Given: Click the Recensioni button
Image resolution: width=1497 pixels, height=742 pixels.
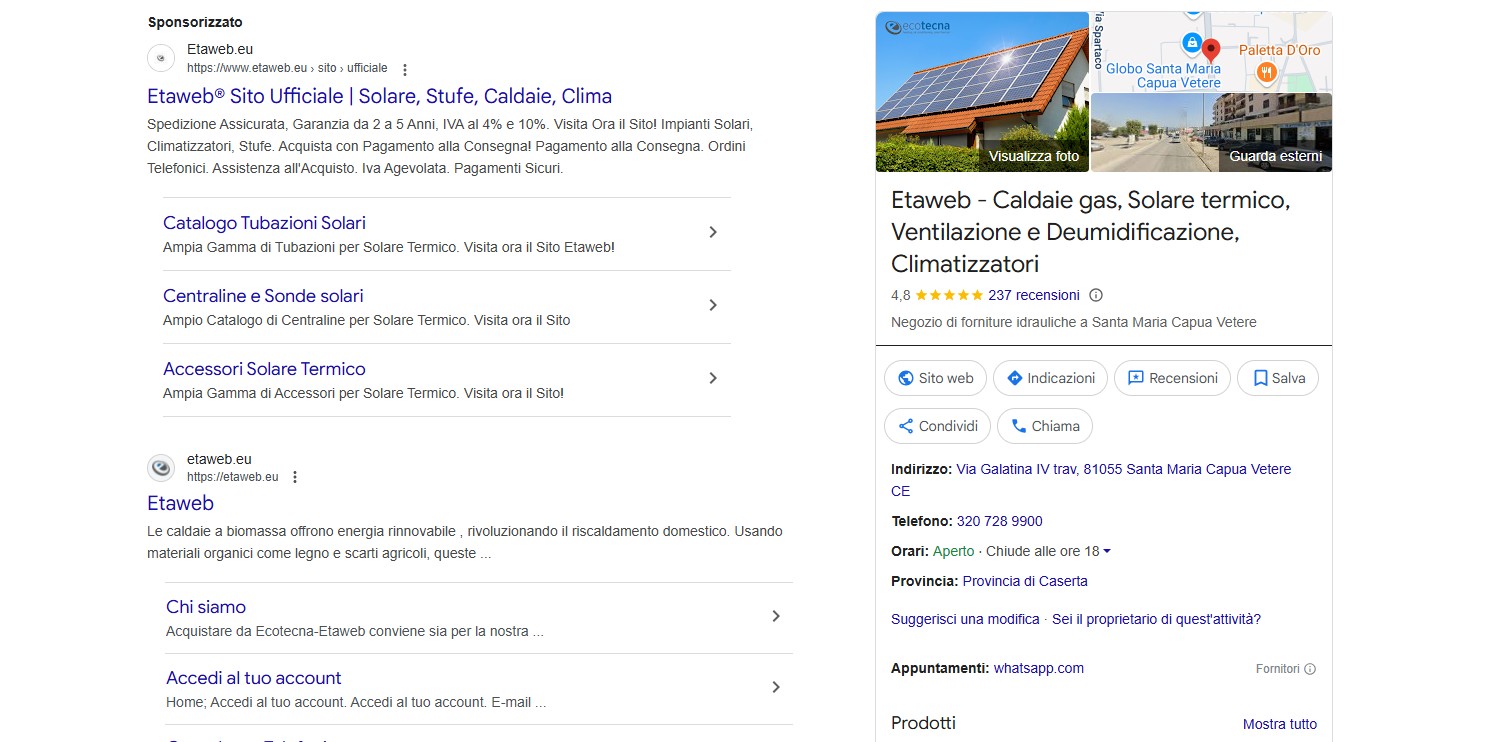Looking at the screenshot, I should click(1172, 378).
